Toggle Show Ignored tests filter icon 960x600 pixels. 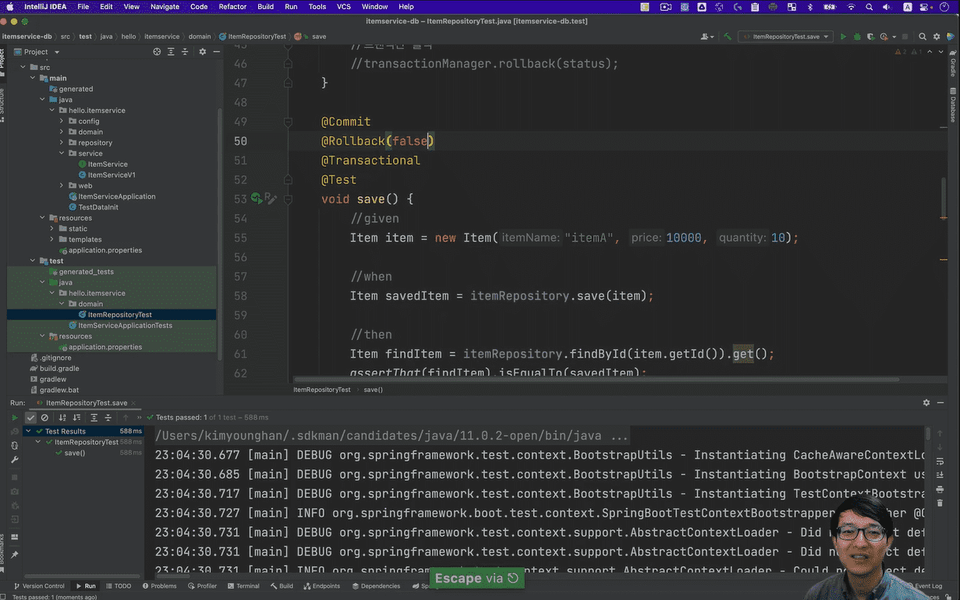pos(44,417)
